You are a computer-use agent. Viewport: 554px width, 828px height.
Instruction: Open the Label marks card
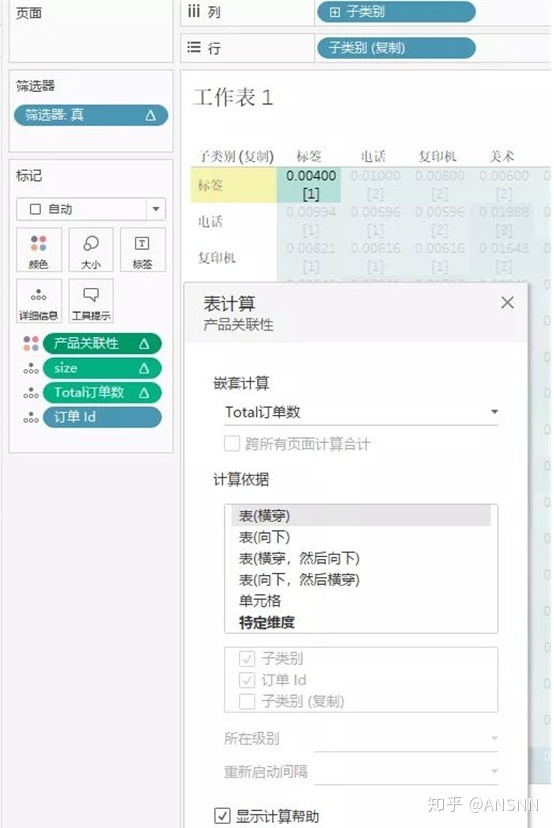pyautogui.click(x=142, y=250)
